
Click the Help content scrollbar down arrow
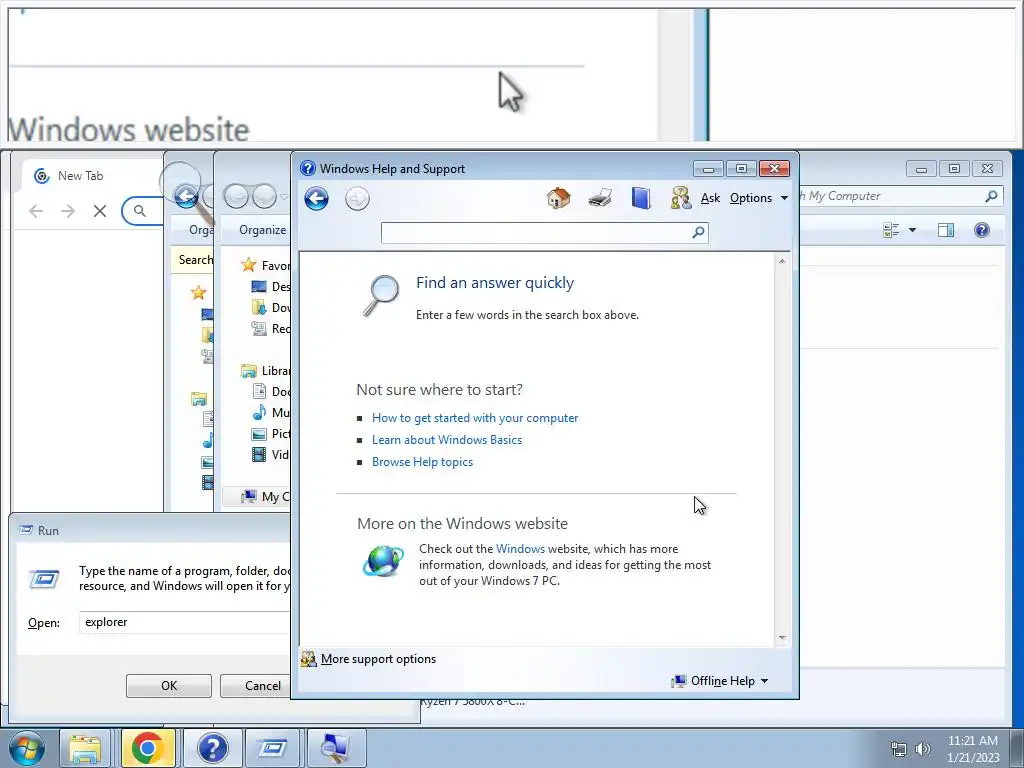(782, 638)
